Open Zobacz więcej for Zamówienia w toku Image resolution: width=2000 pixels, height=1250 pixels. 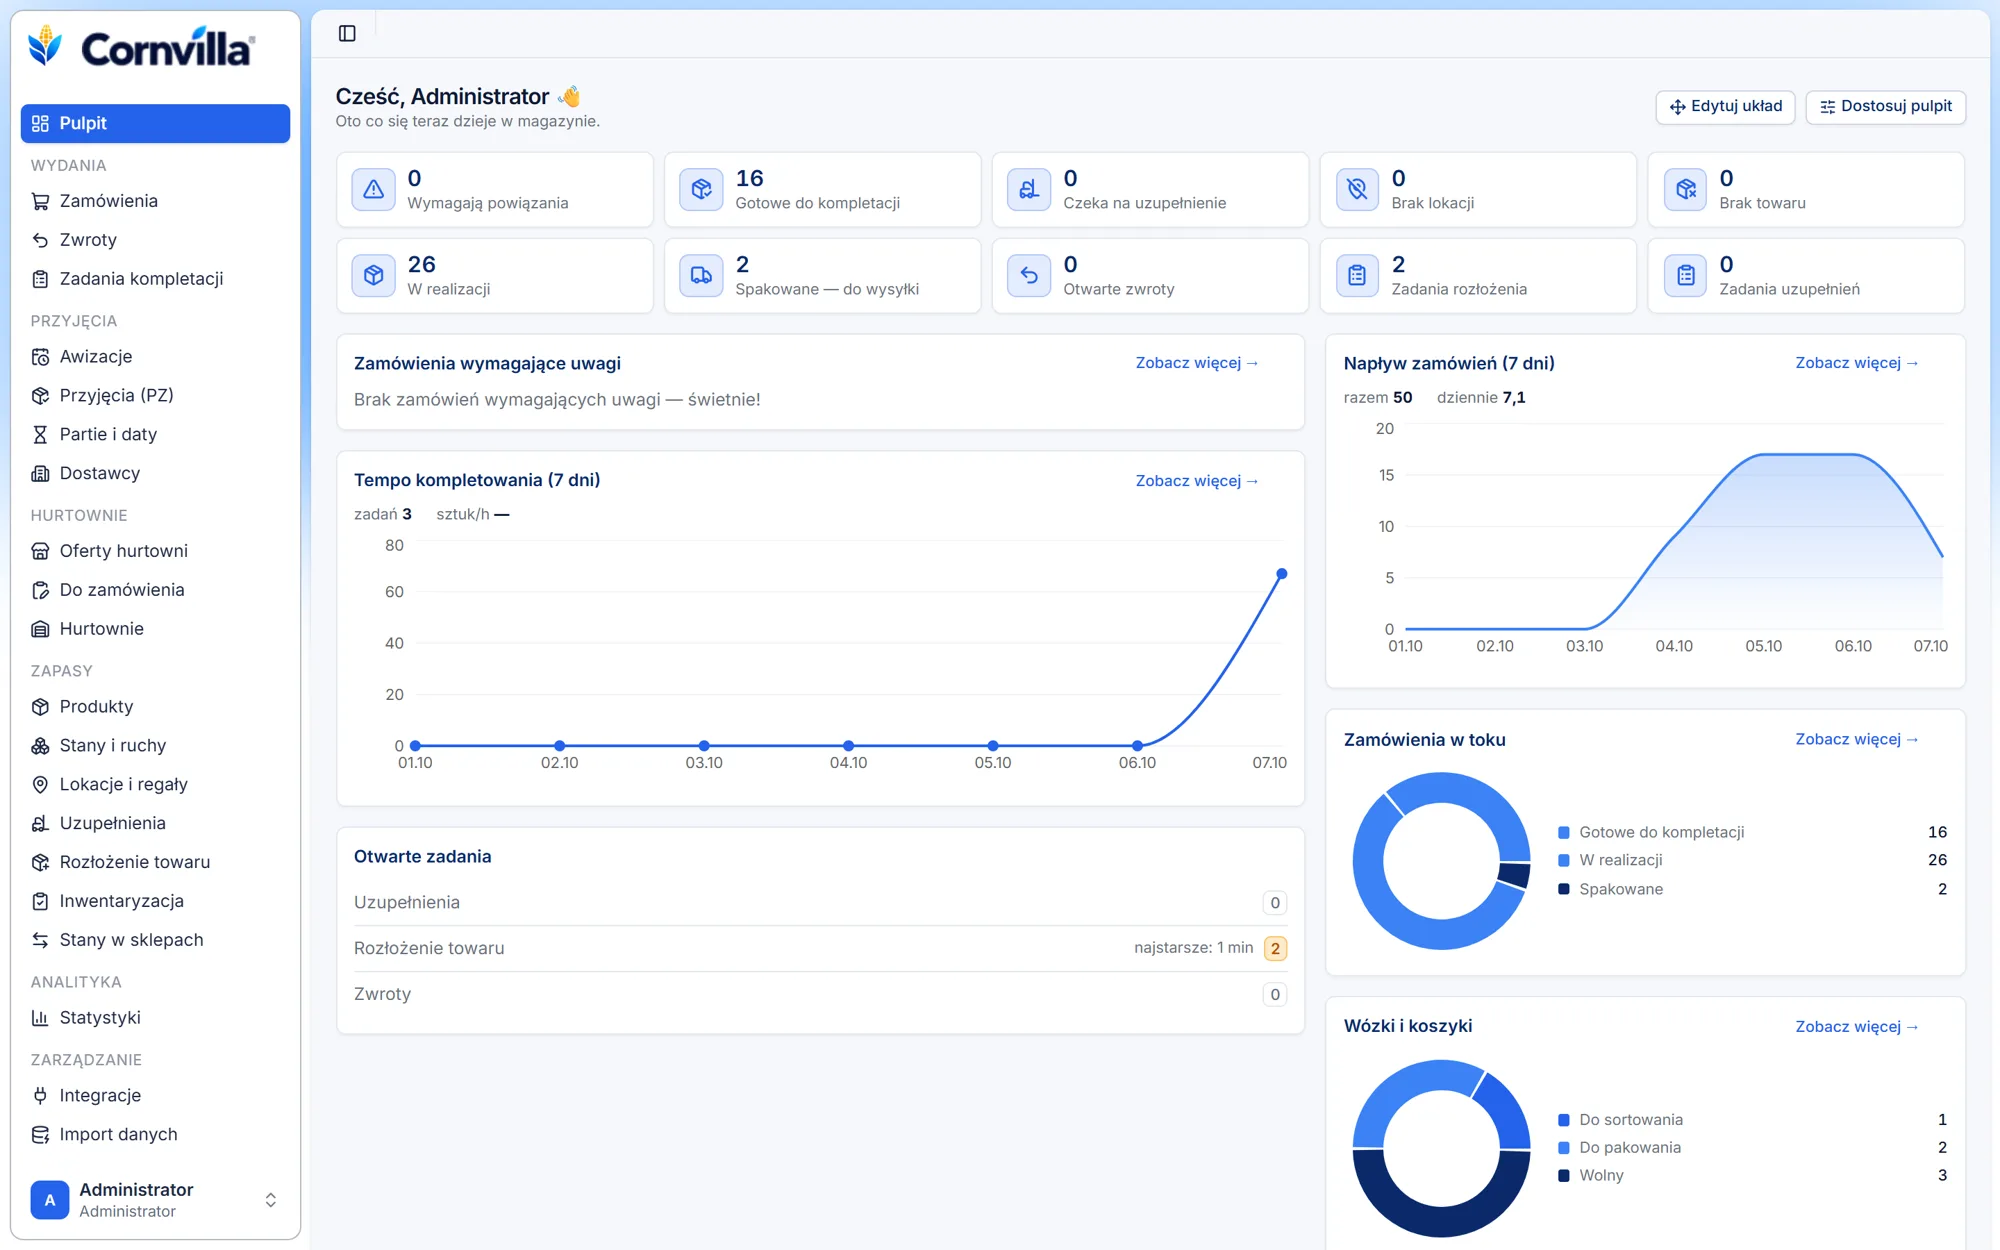click(x=1857, y=739)
